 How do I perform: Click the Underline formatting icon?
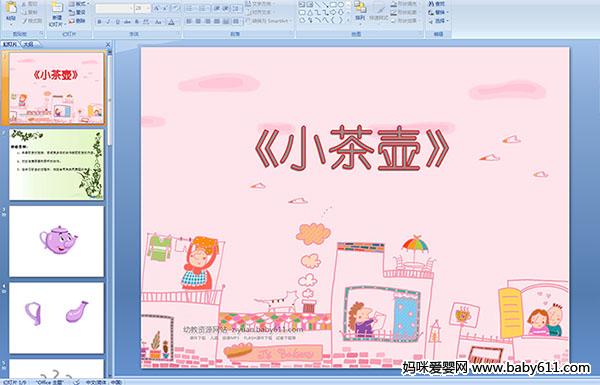pyautogui.click(x=117, y=22)
